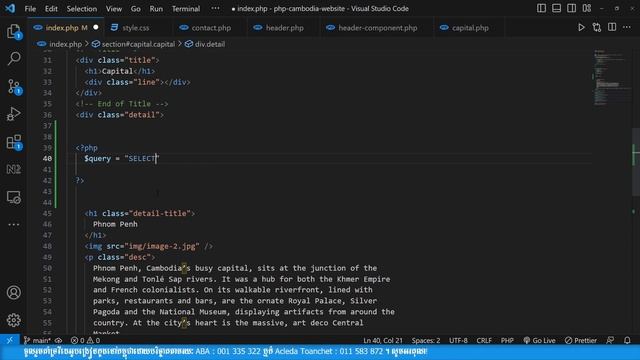Switch to the index.php tab

[66, 28]
